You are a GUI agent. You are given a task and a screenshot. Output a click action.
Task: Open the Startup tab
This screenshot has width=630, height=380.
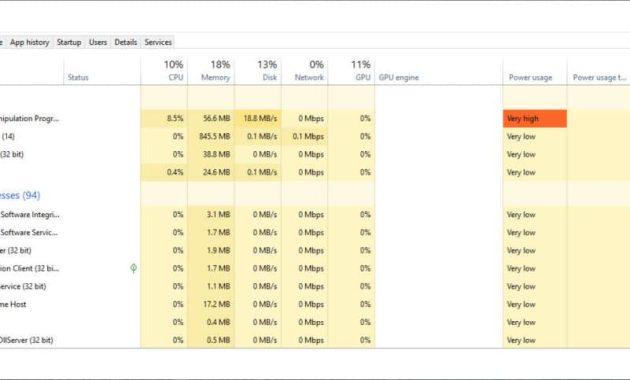(x=69, y=42)
